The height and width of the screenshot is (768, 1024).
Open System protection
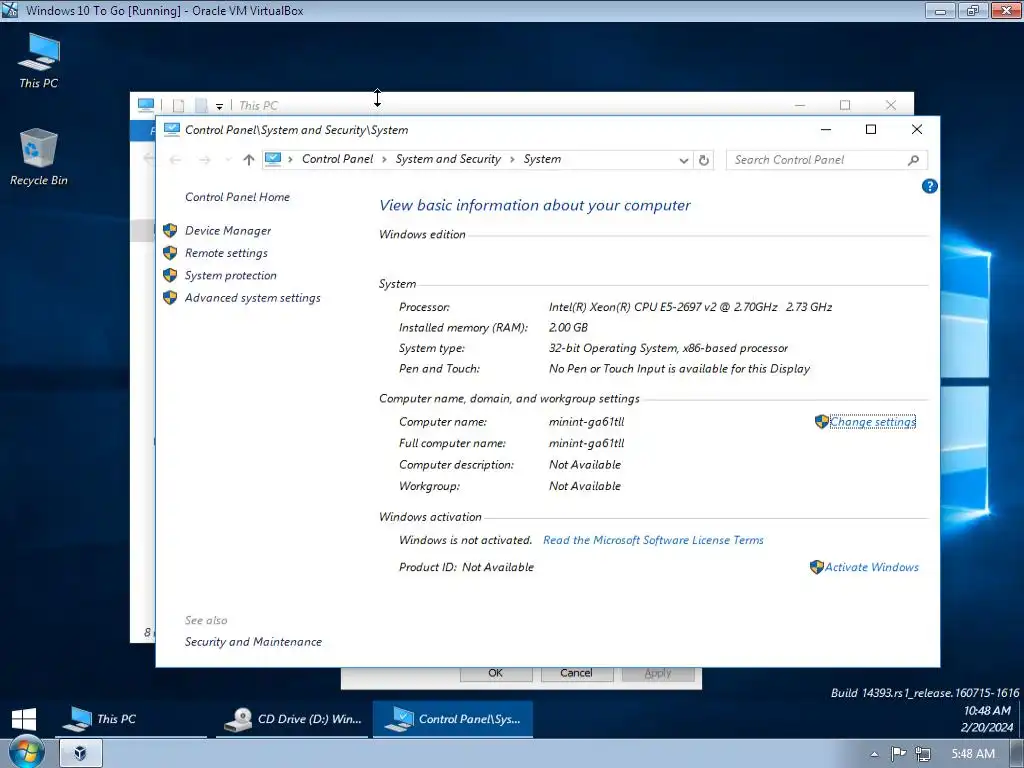point(231,276)
